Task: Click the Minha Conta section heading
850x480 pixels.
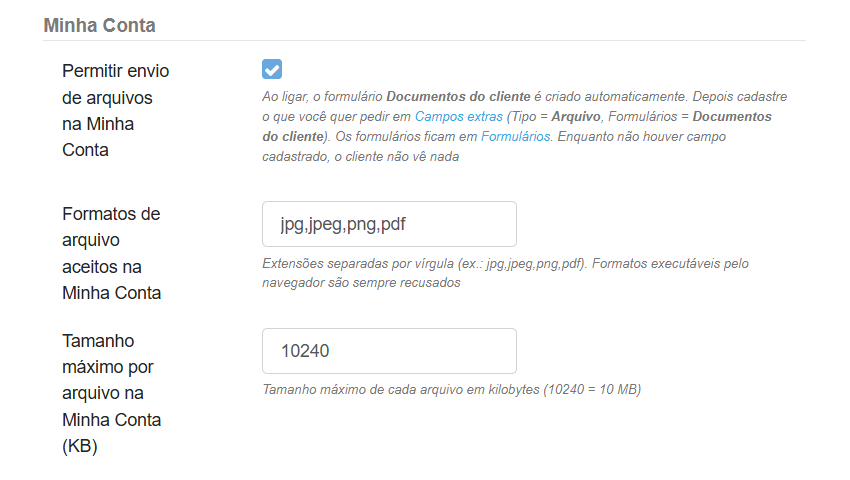Action: [x=99, y=25]
